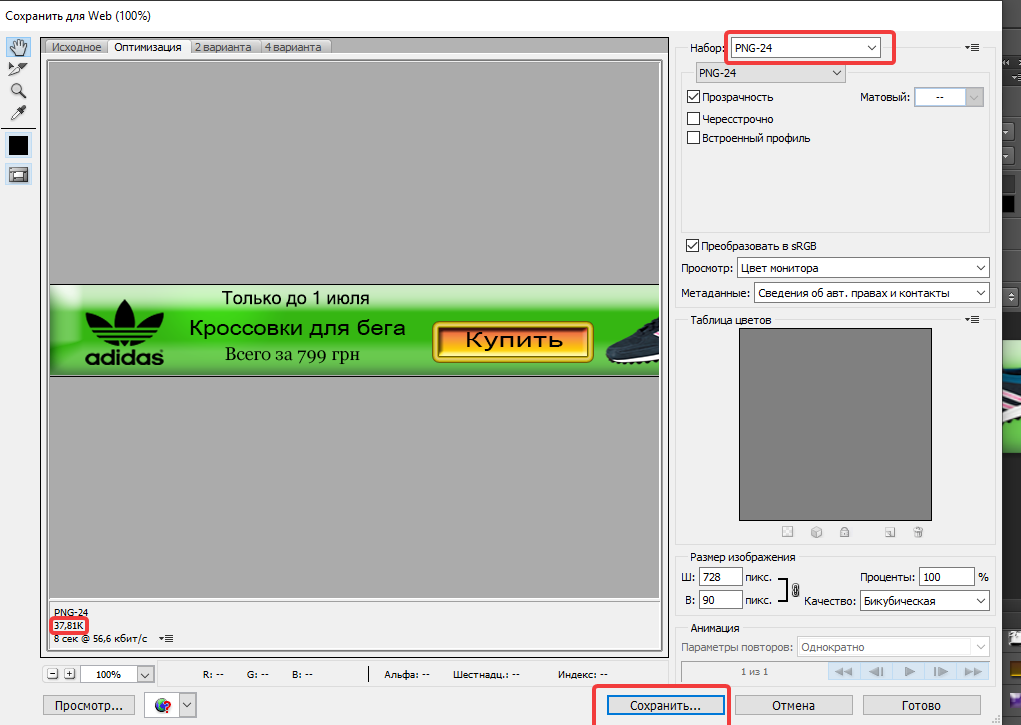Screen dimensions: 1021x725
Task: Click the width Ш field with 728
Action: [x=720, y=577]
